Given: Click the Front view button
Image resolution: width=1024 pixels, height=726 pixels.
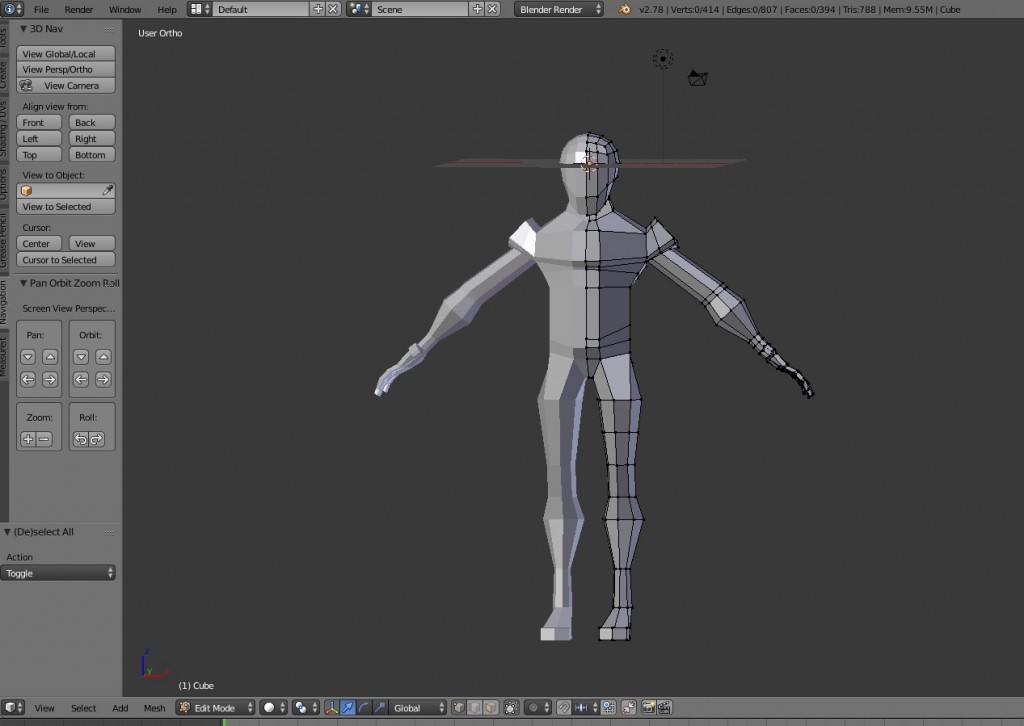Looking at the screenshot, I should (x=38, y=122).
